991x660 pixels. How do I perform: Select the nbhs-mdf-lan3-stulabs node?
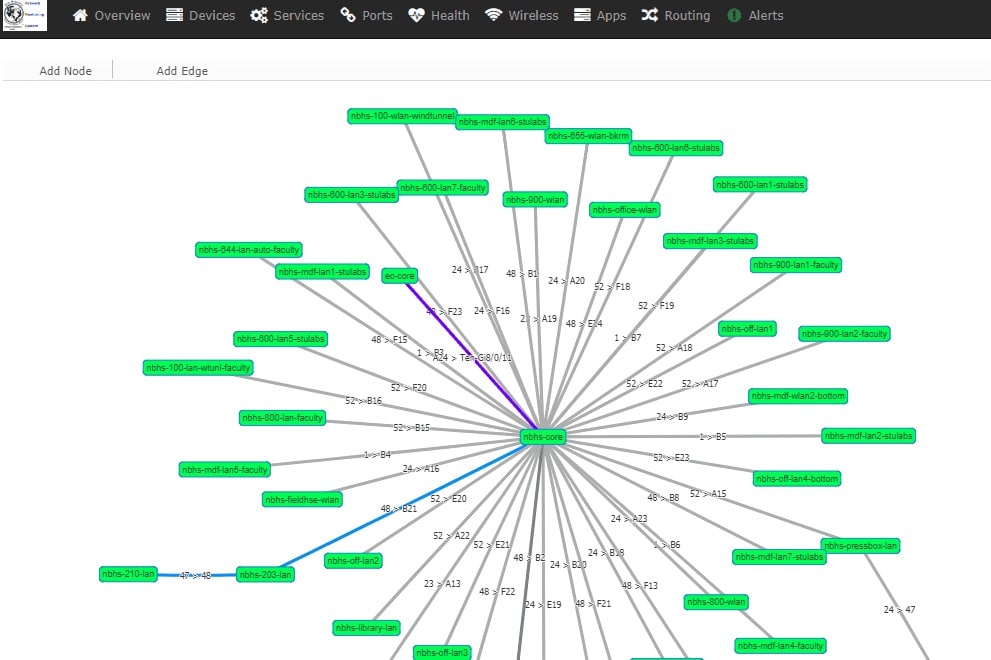(710, 241)
